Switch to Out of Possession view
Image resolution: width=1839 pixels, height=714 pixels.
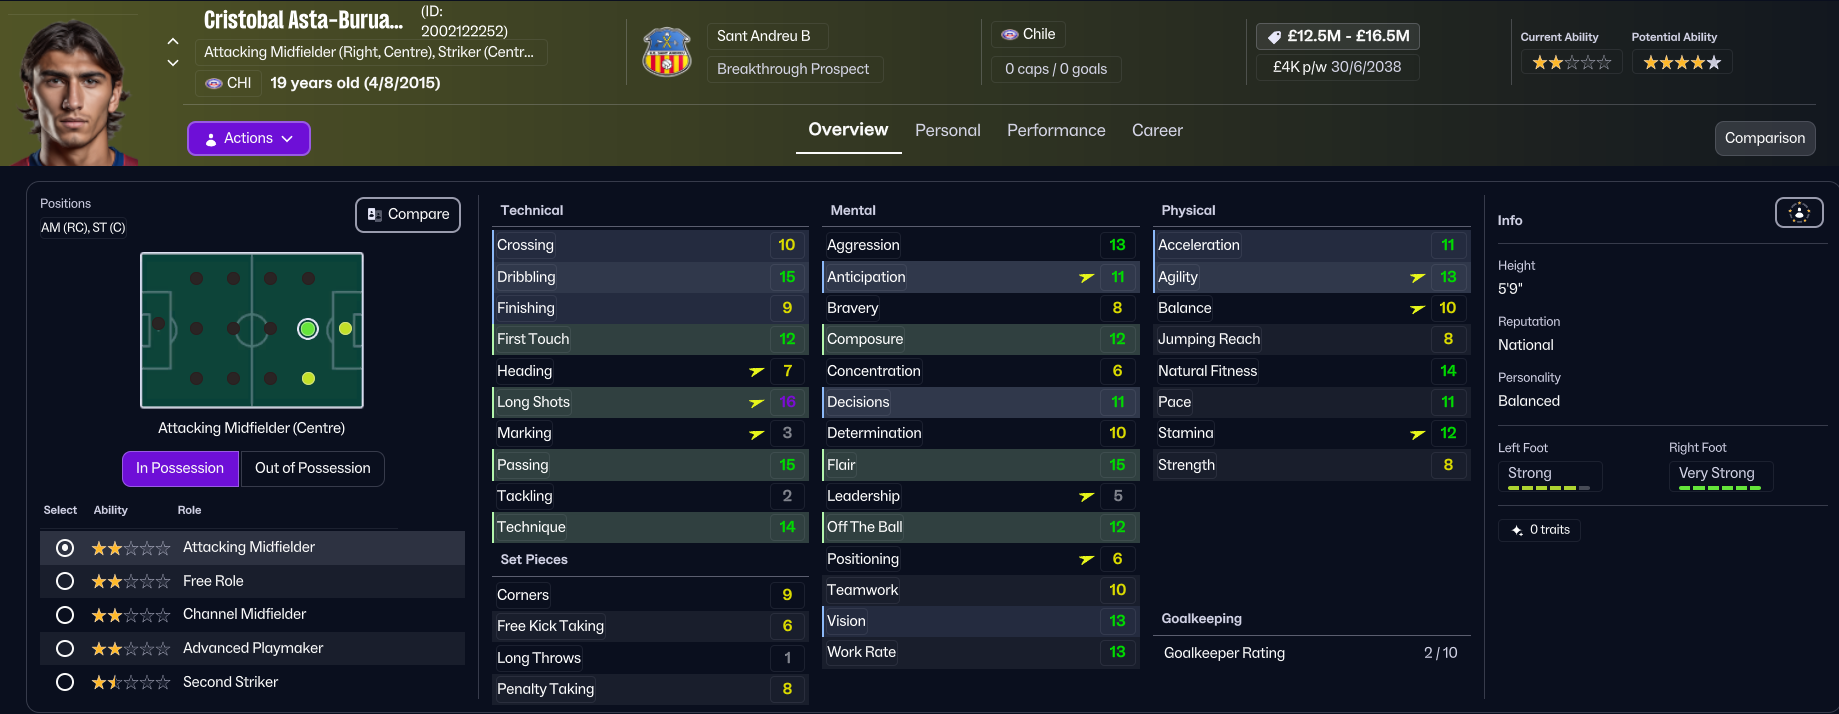(312, 468)
